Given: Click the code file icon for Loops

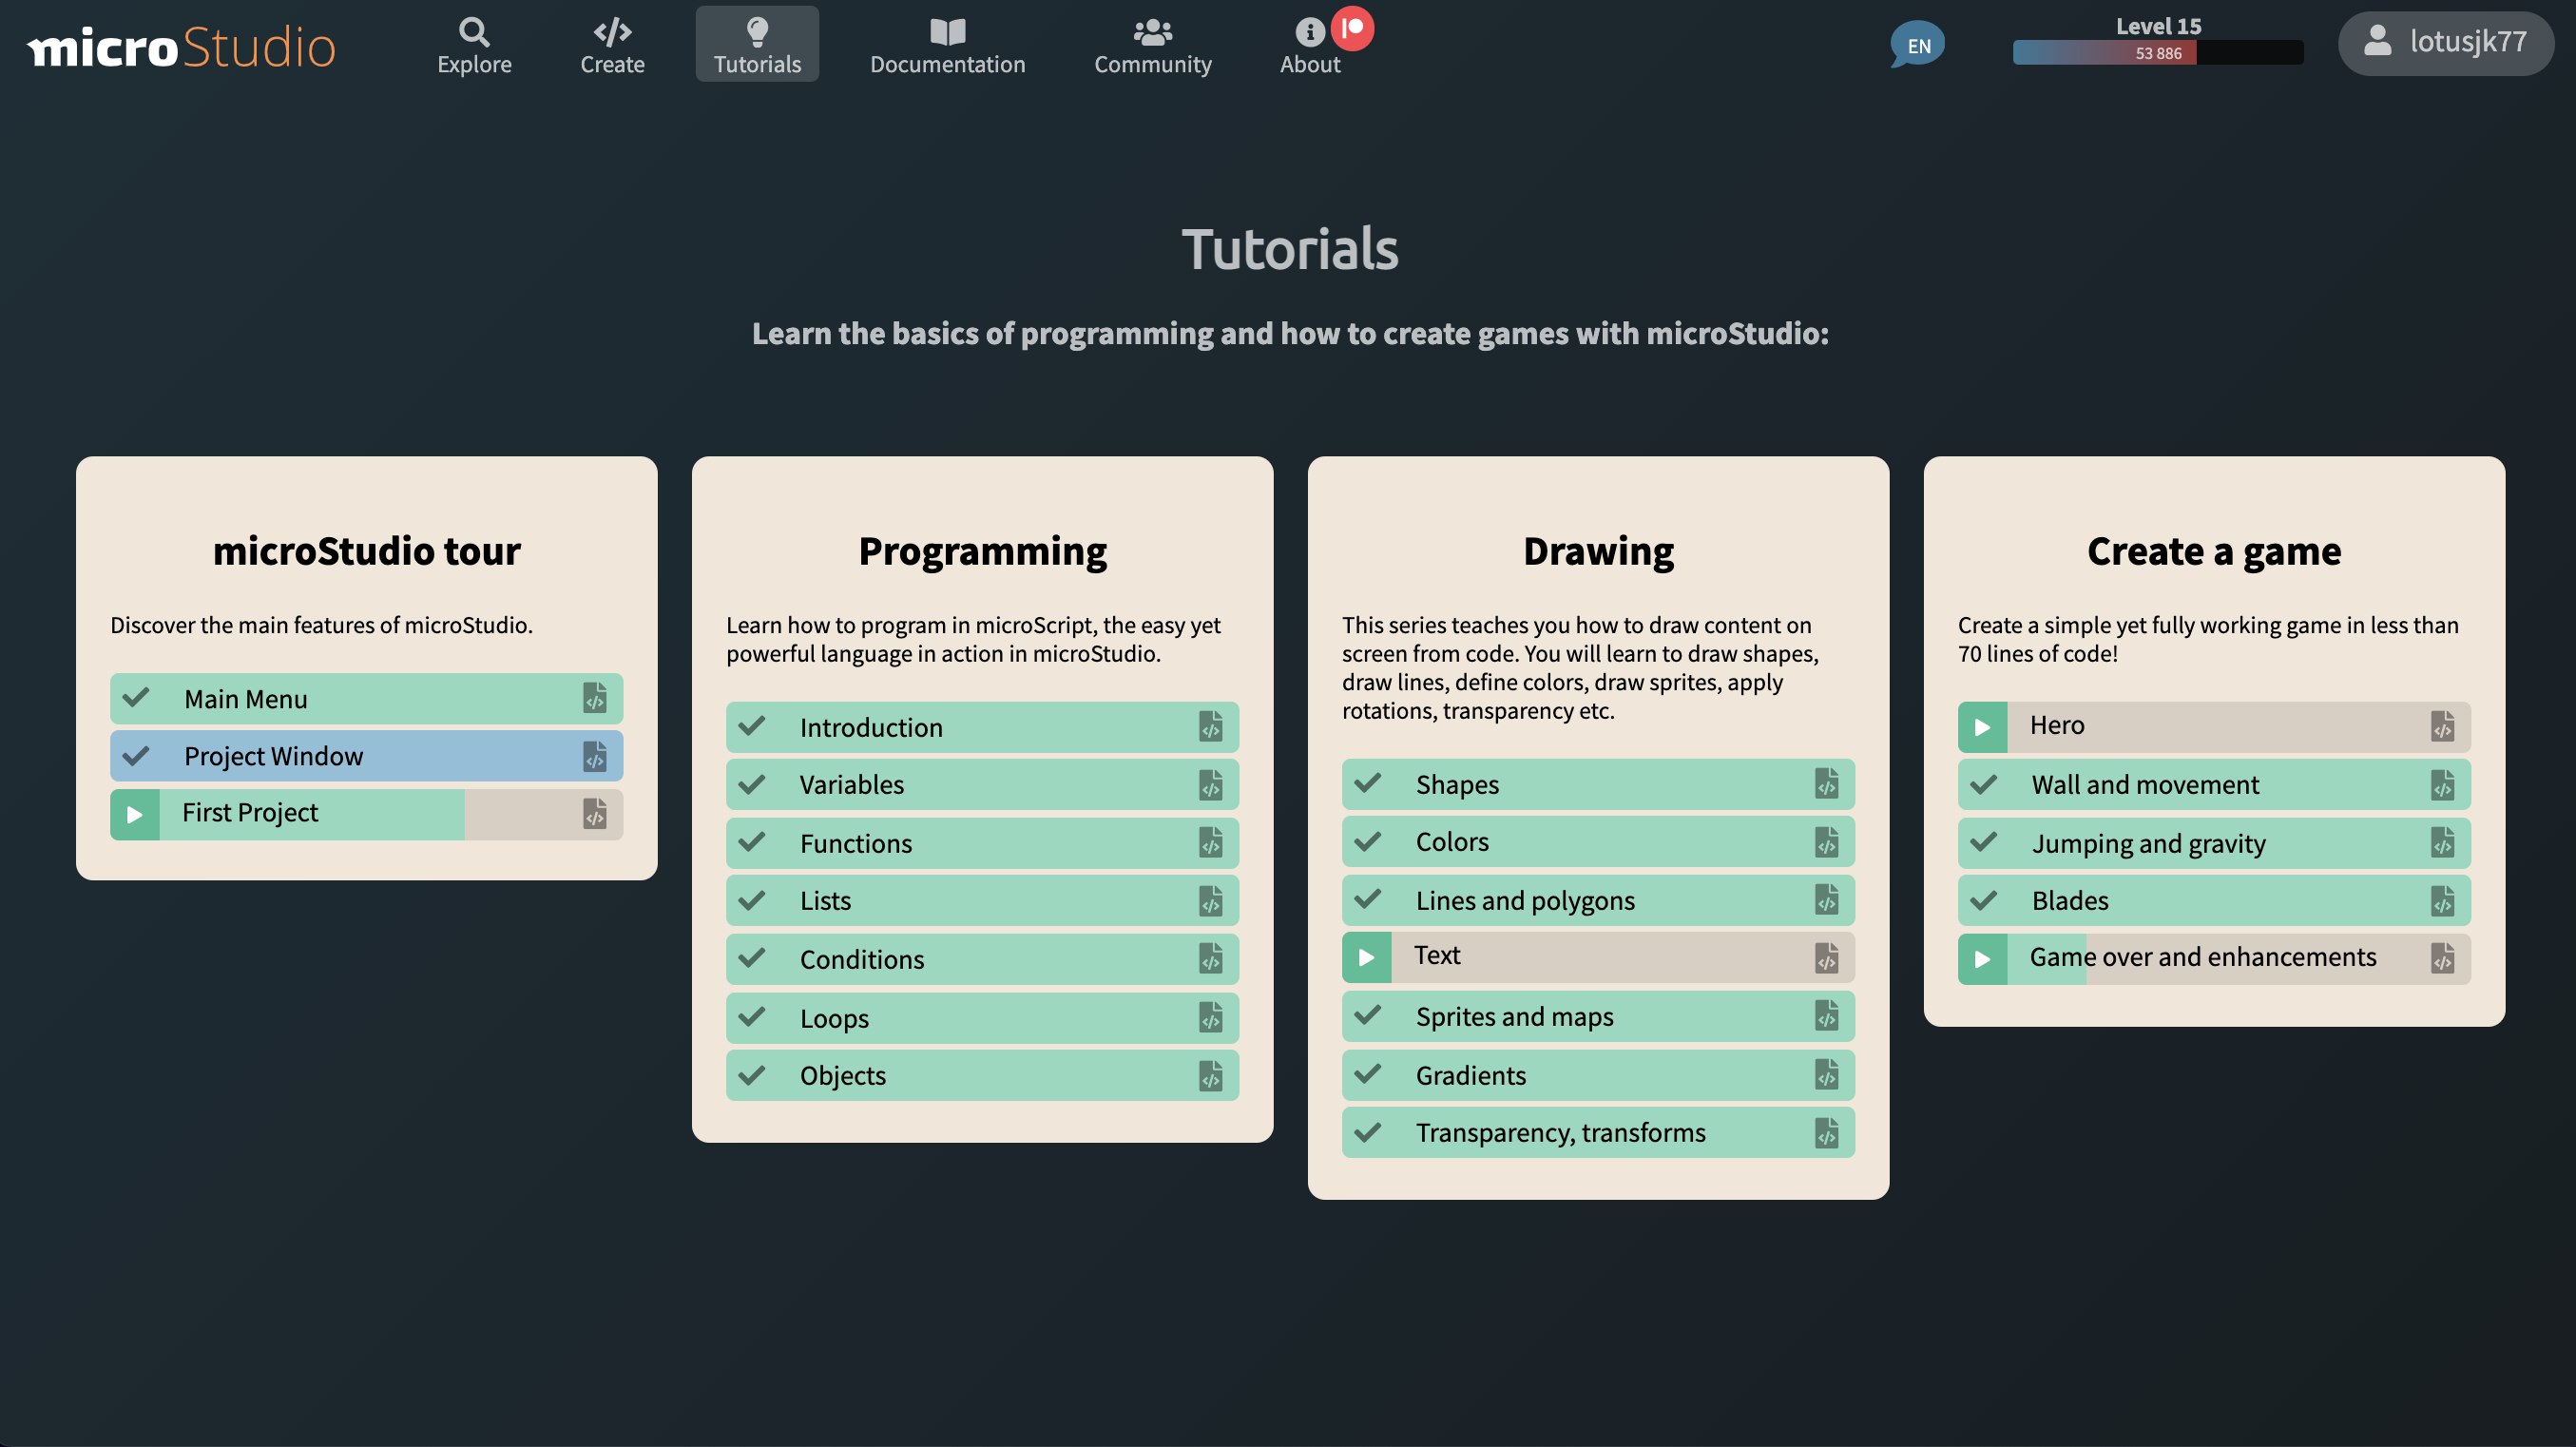Looking at the screenshot, I should tap(1211, 1018).
